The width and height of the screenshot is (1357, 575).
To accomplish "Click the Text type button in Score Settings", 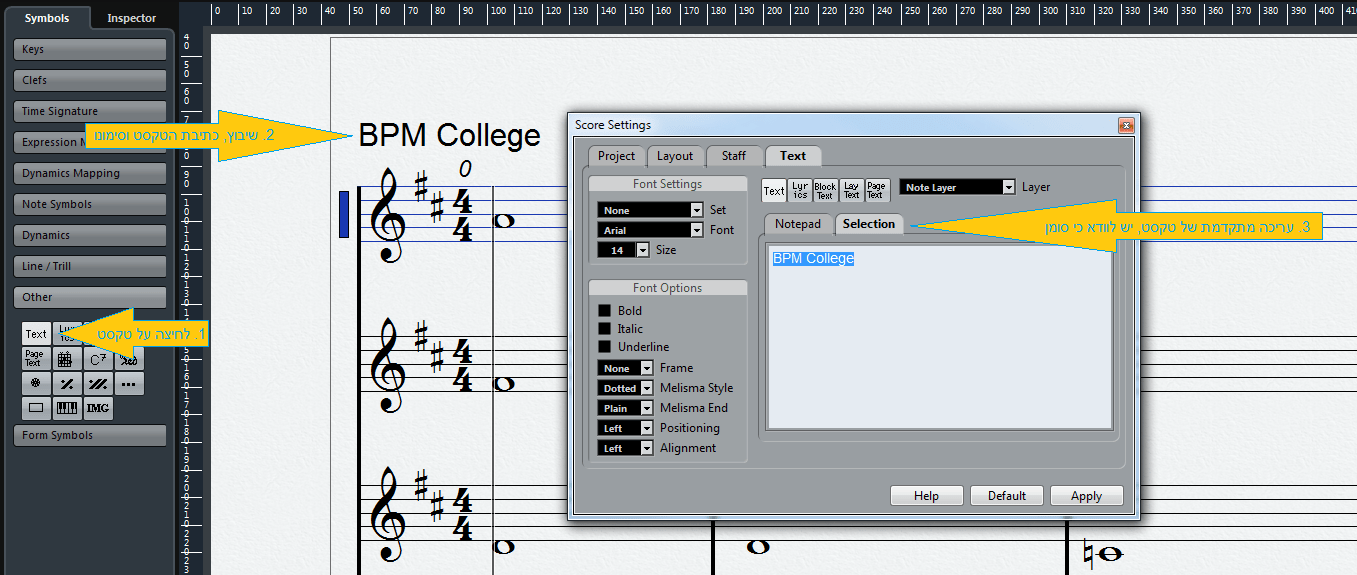I will 774,190.
